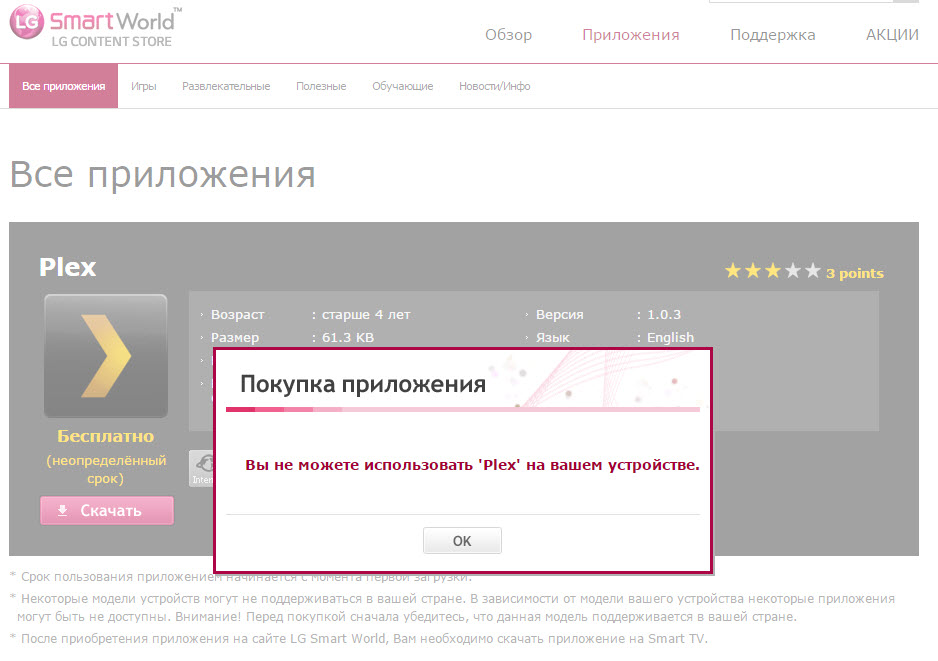Switch to the Игры category tab
Viewport: 938px width, 661px height.
tap(144, 86)
